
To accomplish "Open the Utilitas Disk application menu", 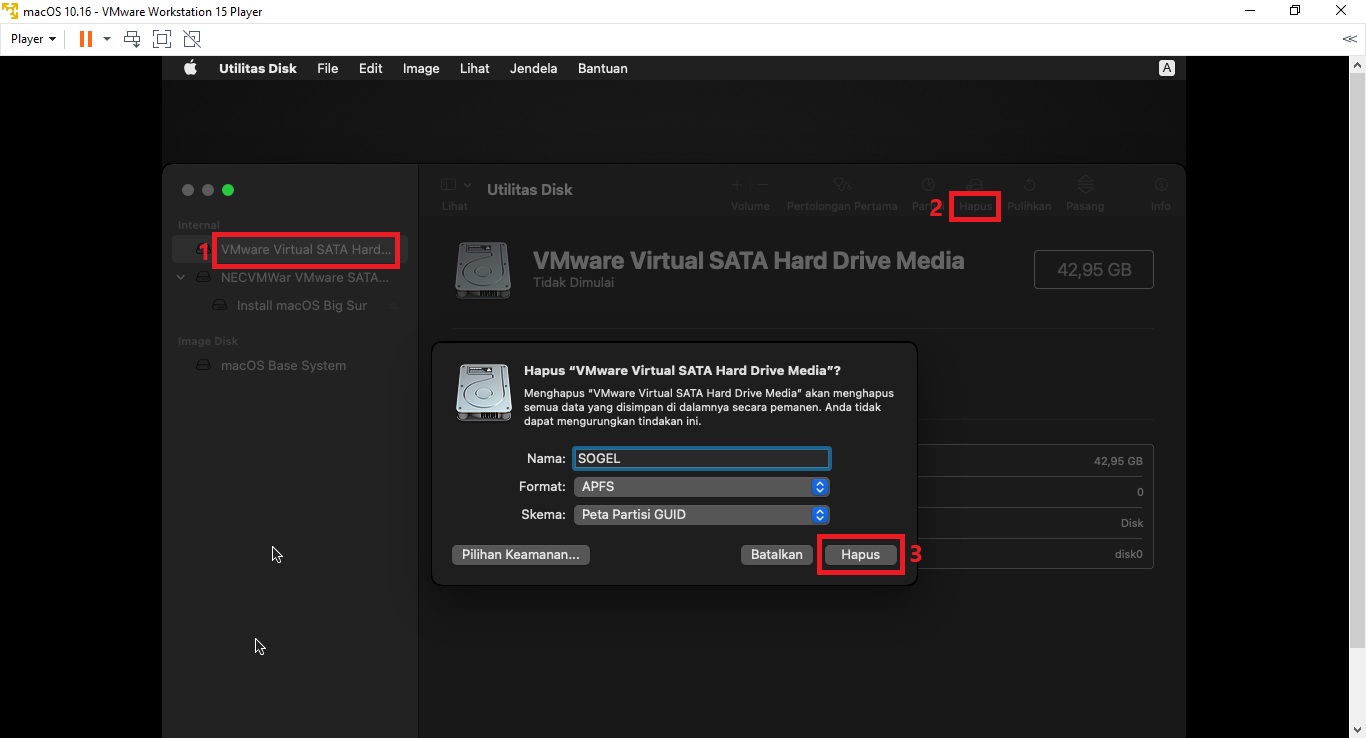I will tap(258, 68).
